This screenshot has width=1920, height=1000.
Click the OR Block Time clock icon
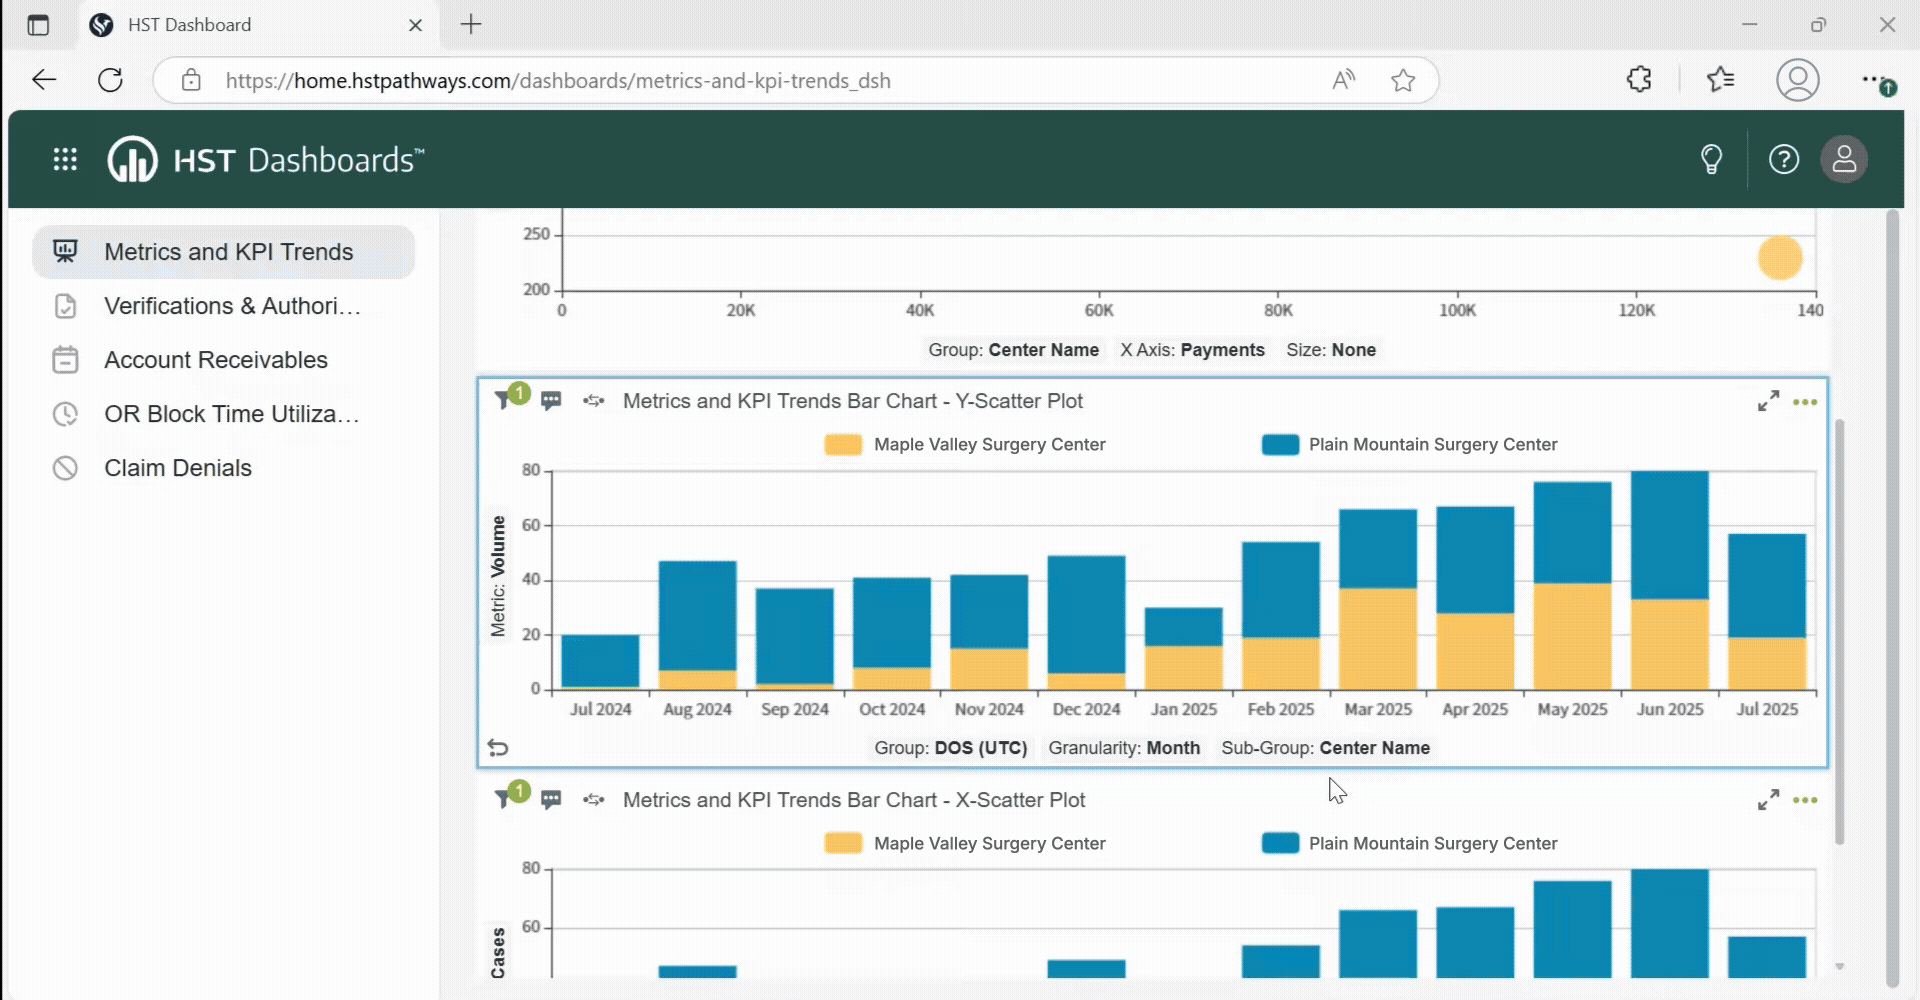(65, 414)
